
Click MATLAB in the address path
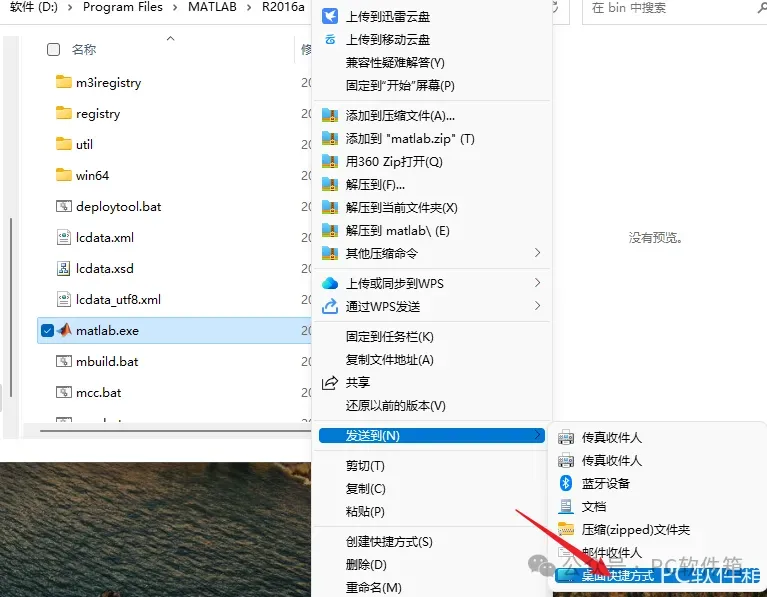point(212,7)
